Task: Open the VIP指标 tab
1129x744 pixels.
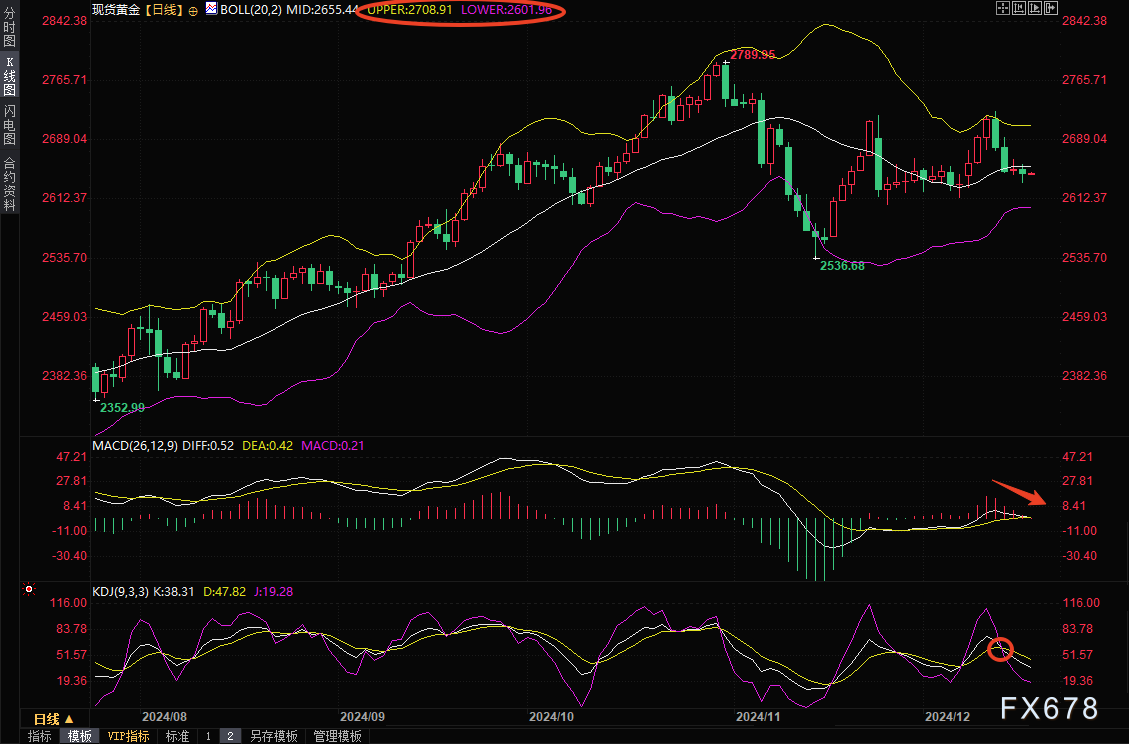Action: coord(128,736)
